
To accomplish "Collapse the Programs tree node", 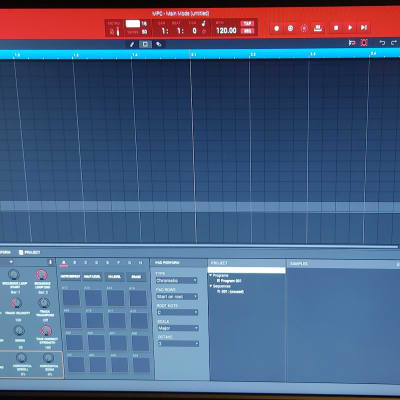I will point(211,275).
